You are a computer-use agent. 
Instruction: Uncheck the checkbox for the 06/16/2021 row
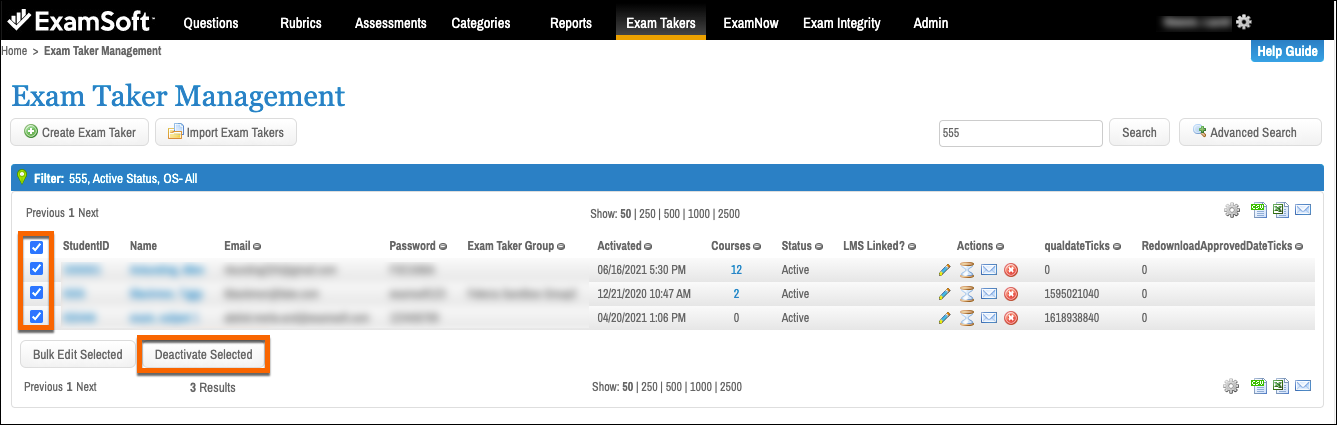click(36, 269)
